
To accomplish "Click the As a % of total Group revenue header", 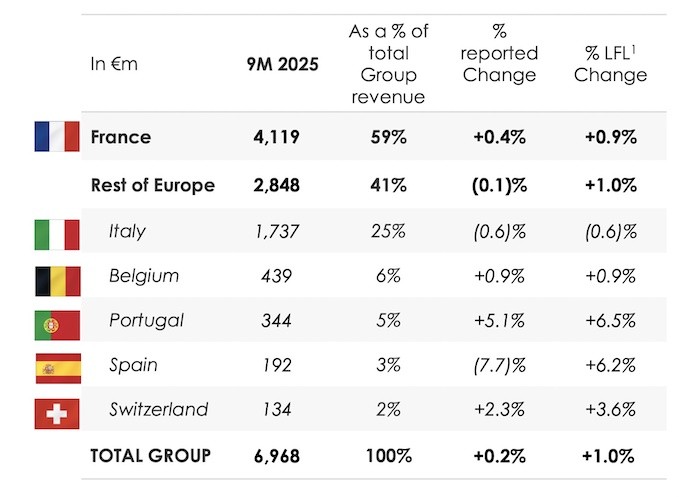I will tap(387, 64).
